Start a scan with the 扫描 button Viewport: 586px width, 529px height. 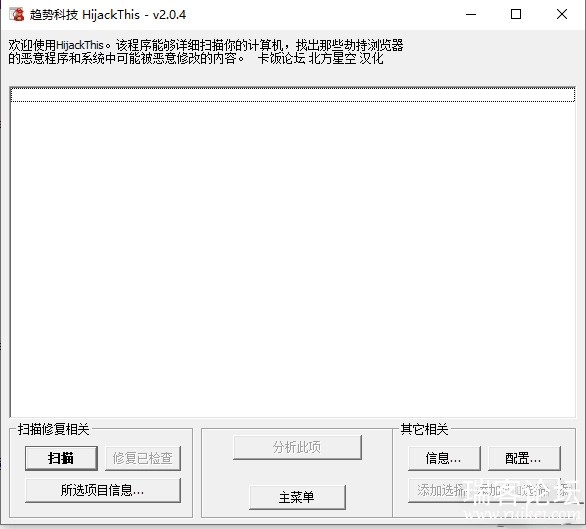pos(61,458)
